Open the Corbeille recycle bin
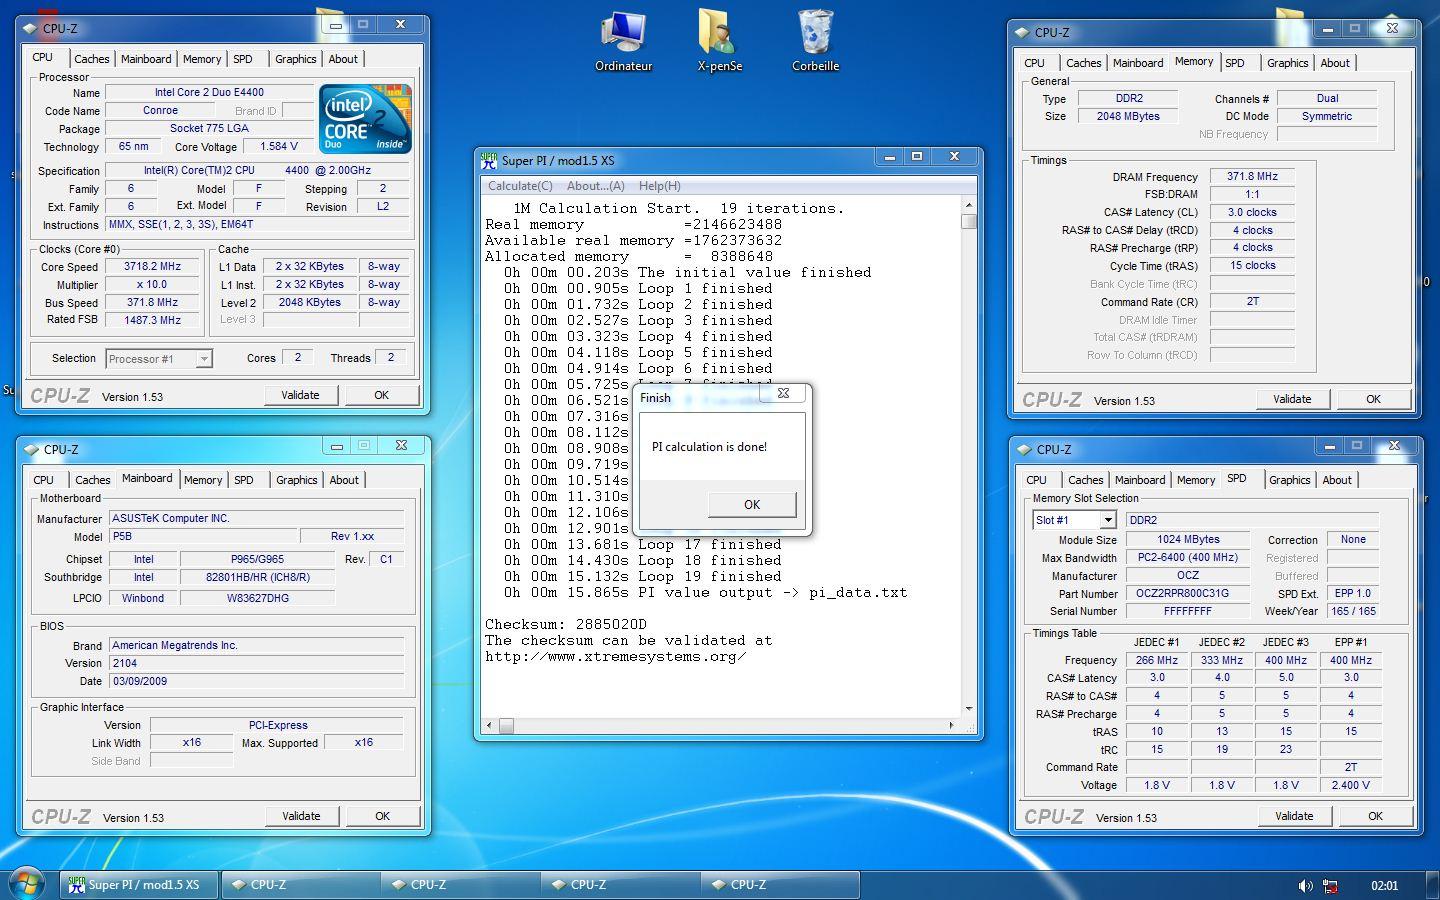Screen dimensions: 1440x900 [x=815, y=40]
